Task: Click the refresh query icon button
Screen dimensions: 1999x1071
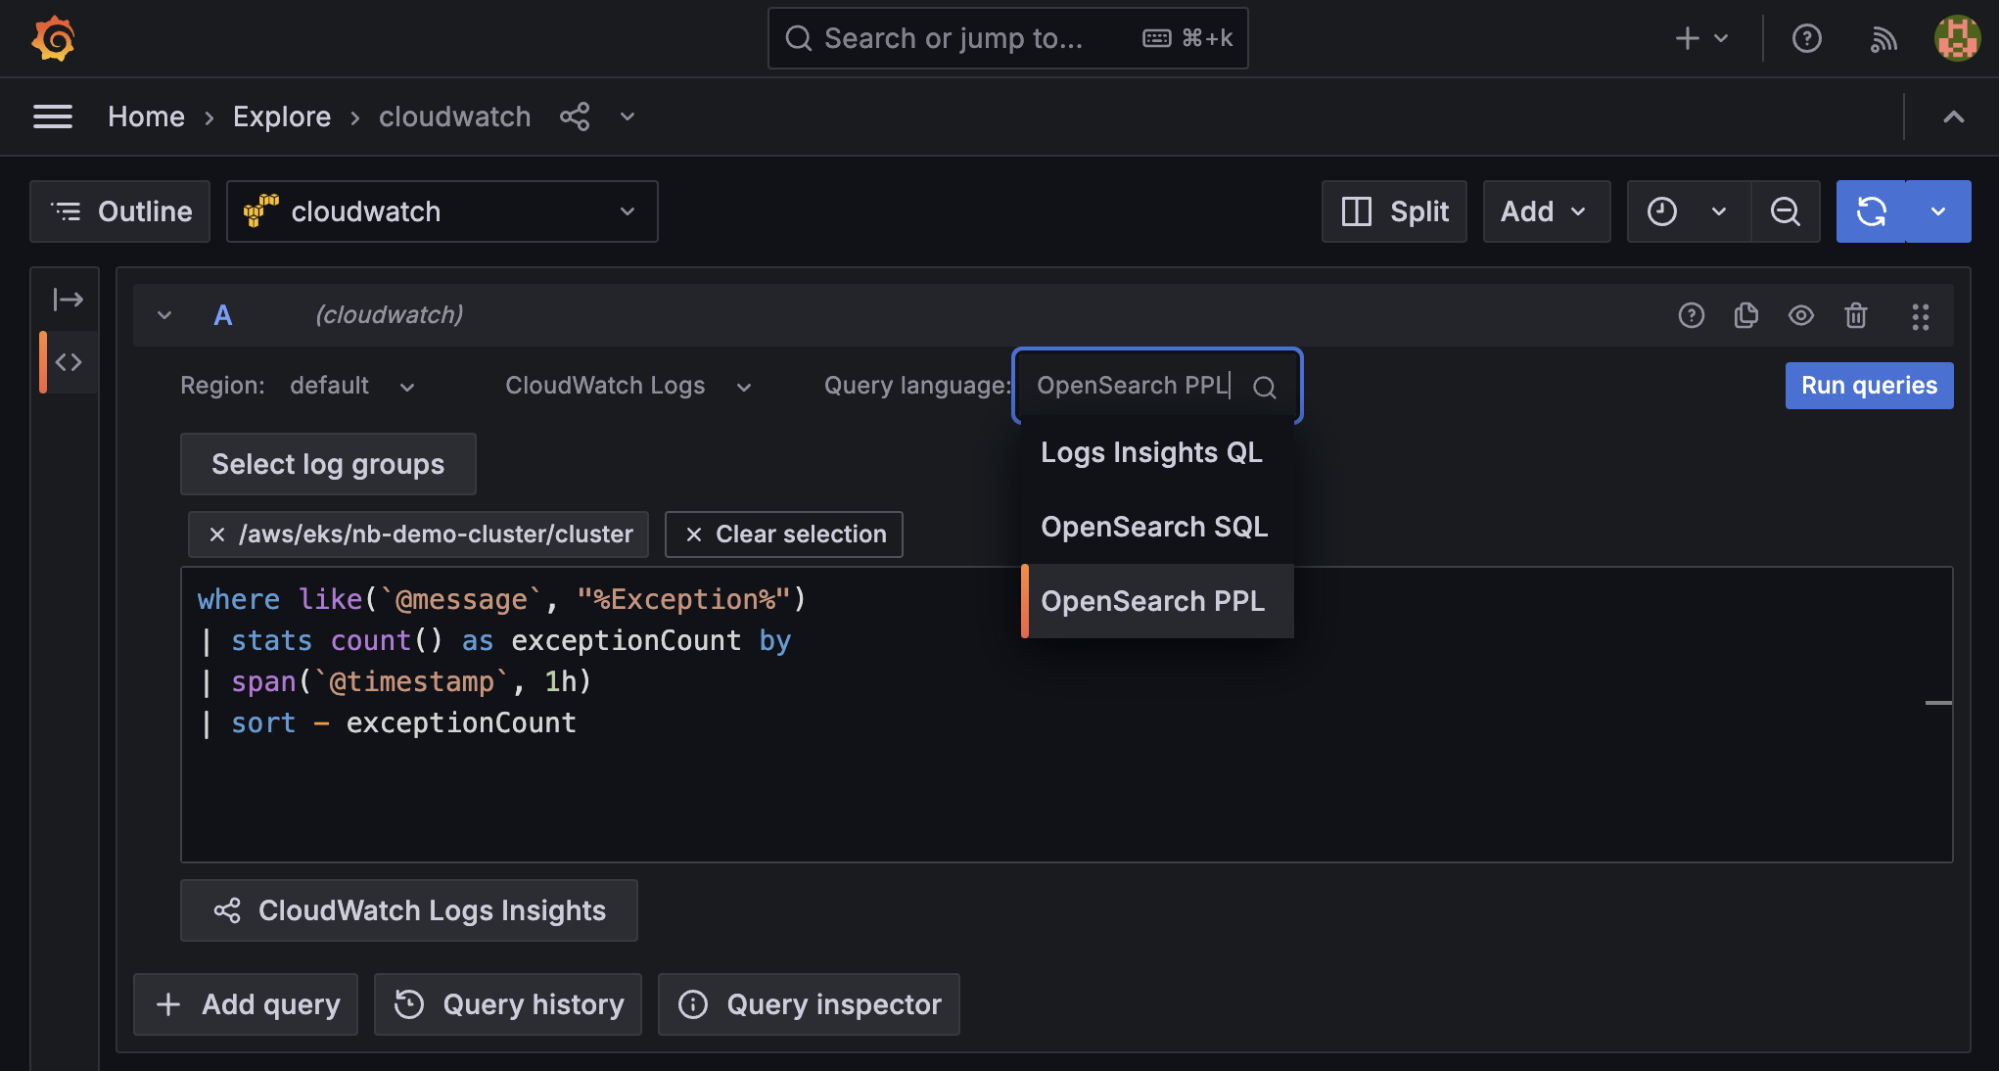Action: pyautogui.click(x=1871, y=212)
